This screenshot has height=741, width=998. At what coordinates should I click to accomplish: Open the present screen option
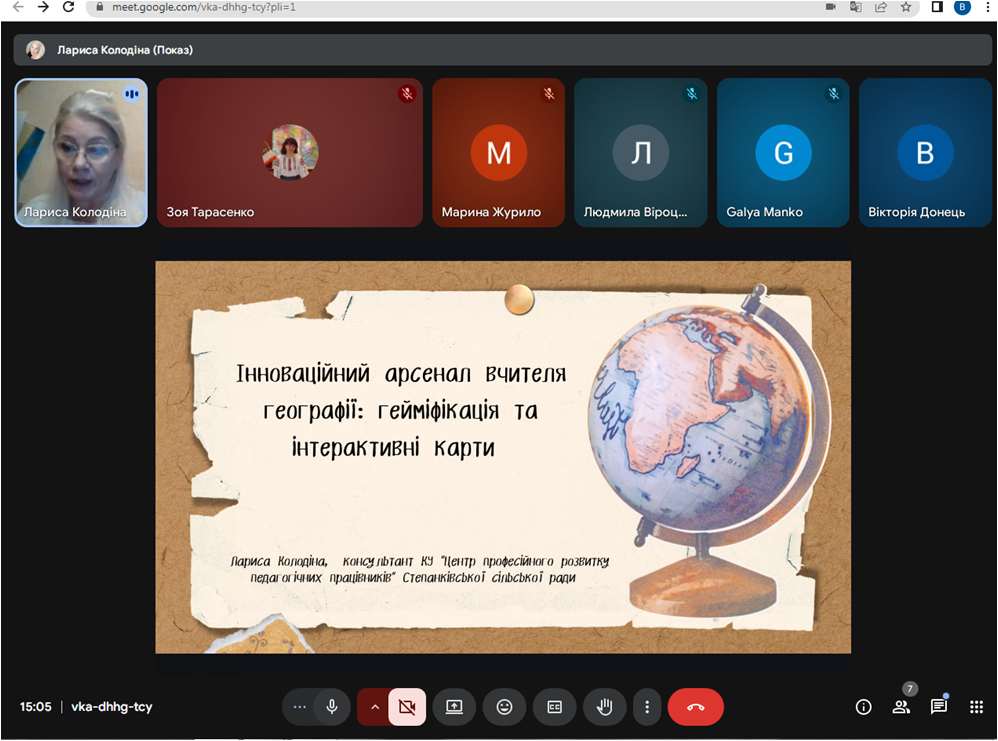pos(454,707)
